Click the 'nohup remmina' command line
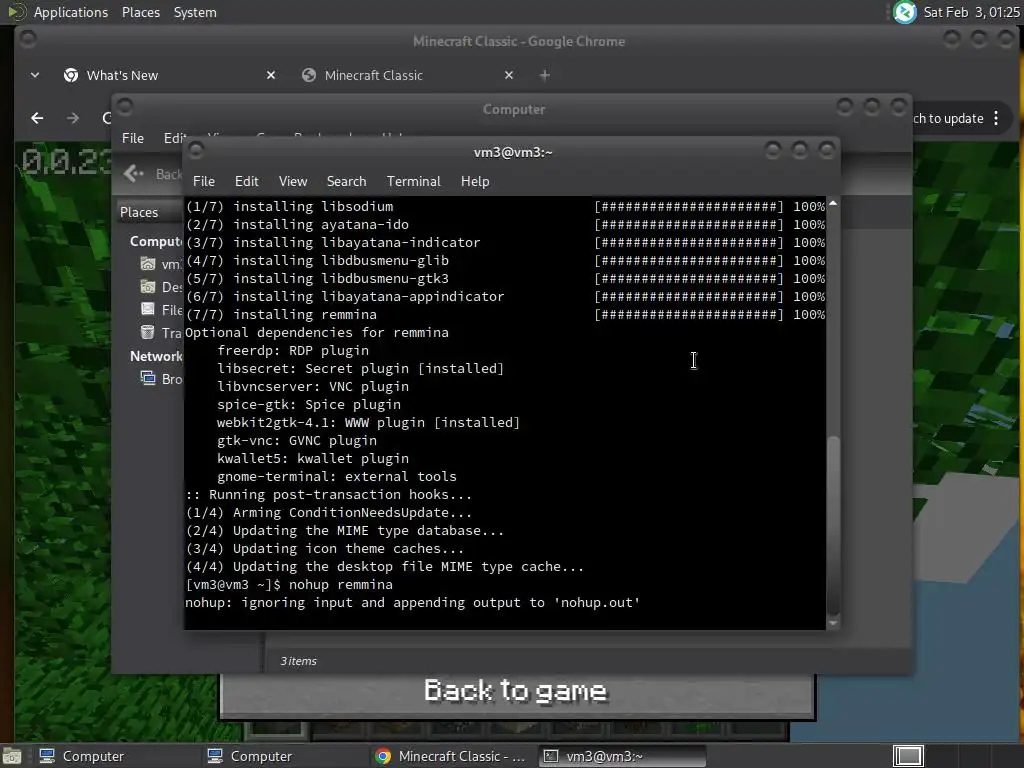This screenshot has height=768, width=1024. pyautogui.click(x=289, y=584)
